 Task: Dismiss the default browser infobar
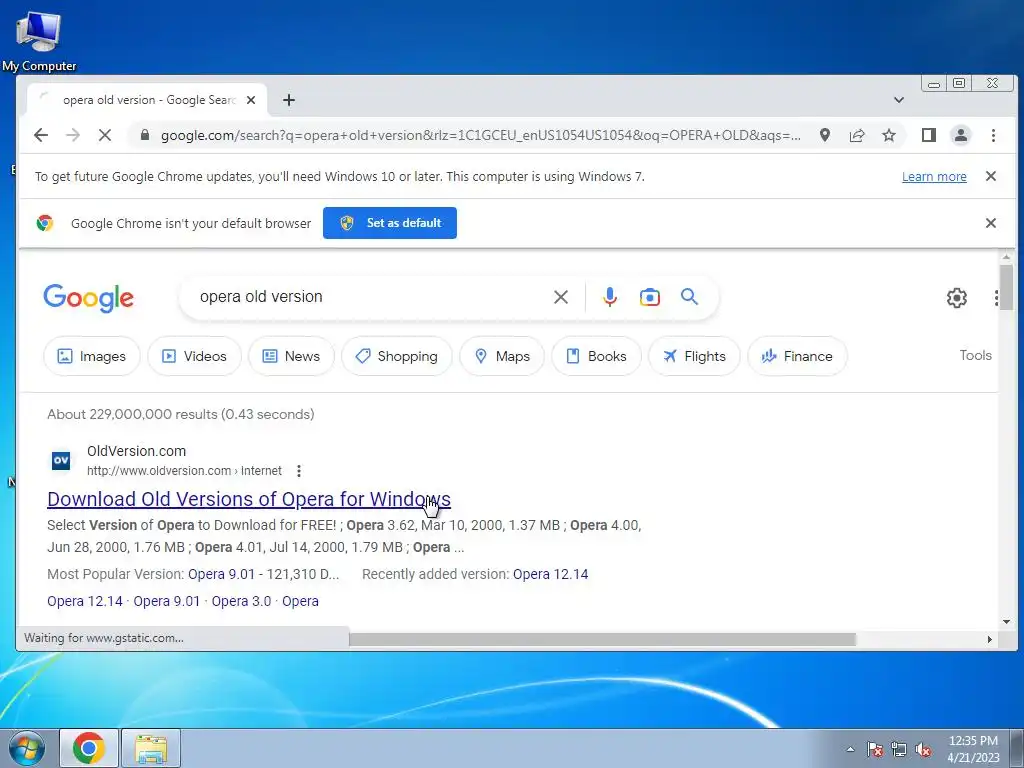991,223
